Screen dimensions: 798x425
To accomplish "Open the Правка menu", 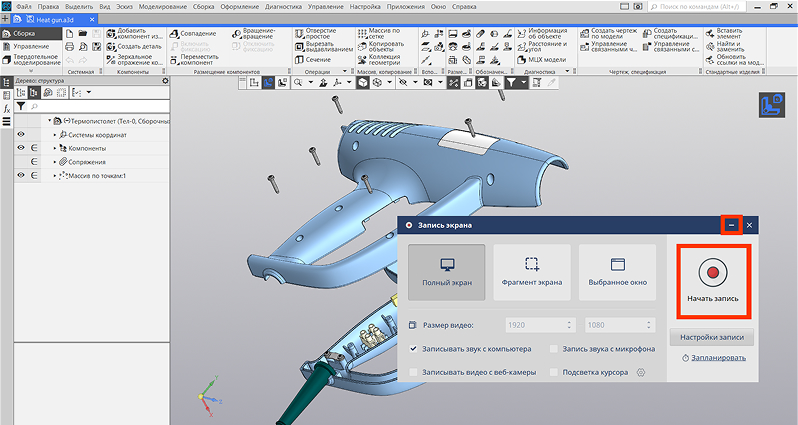I will click(x=48, y=7).
